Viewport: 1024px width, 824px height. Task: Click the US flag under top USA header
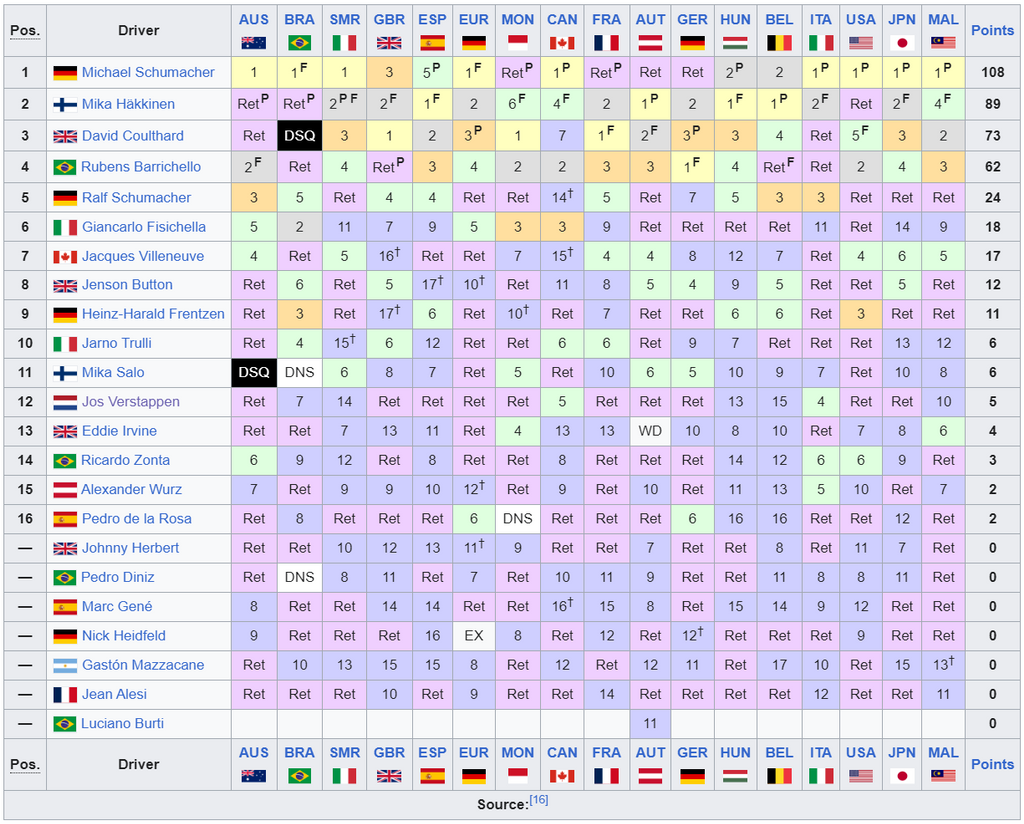click(861, 43)
